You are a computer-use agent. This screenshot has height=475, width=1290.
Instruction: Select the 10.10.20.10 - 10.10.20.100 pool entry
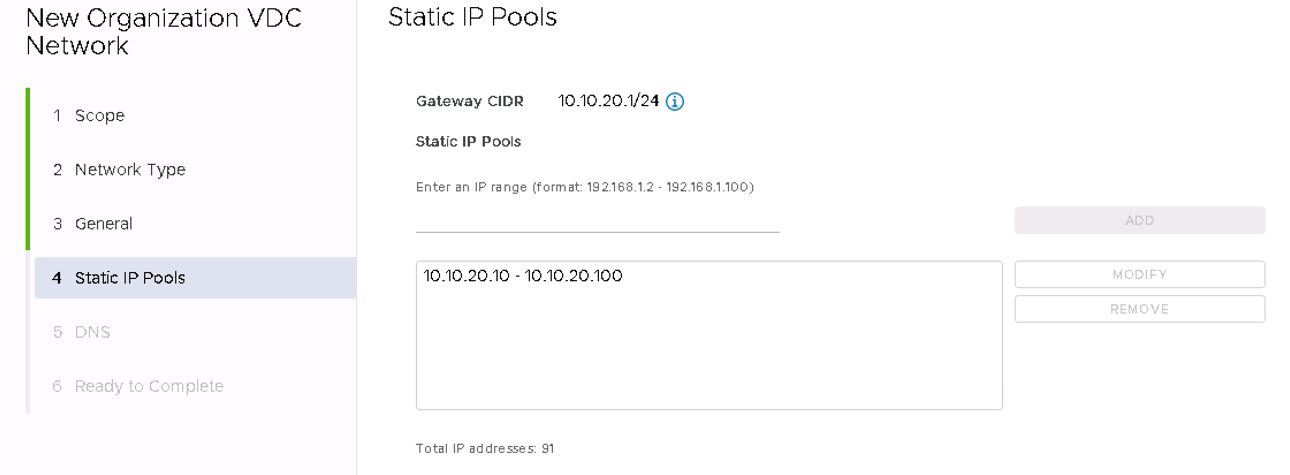523,276
